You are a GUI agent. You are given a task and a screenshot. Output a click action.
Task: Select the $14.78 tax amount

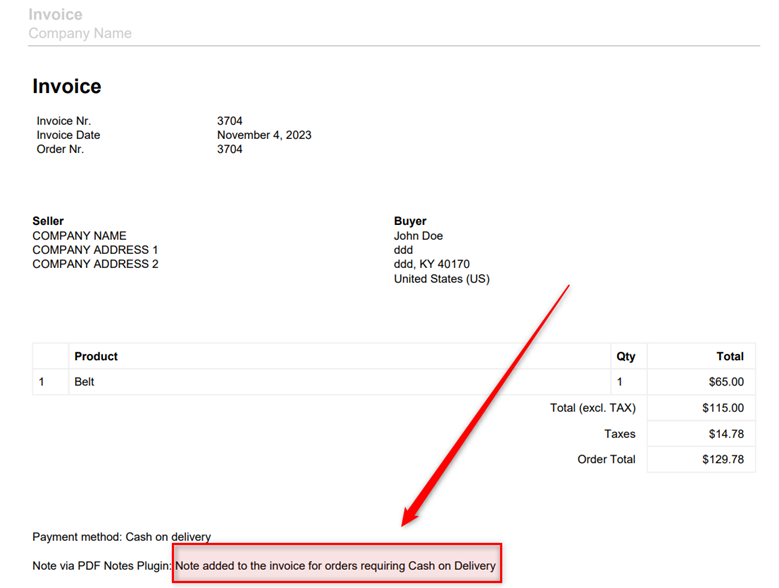[x=726, y=434]
